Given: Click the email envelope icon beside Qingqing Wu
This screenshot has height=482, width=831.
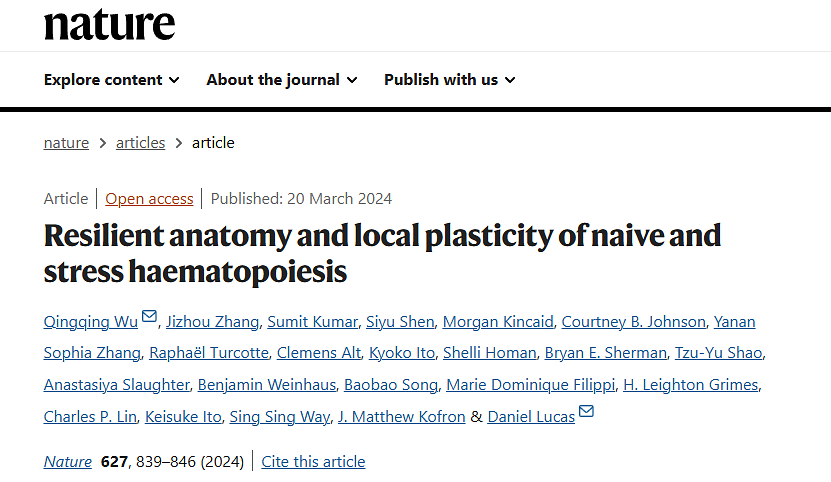Looking at the screenshot, I should 149,317.
